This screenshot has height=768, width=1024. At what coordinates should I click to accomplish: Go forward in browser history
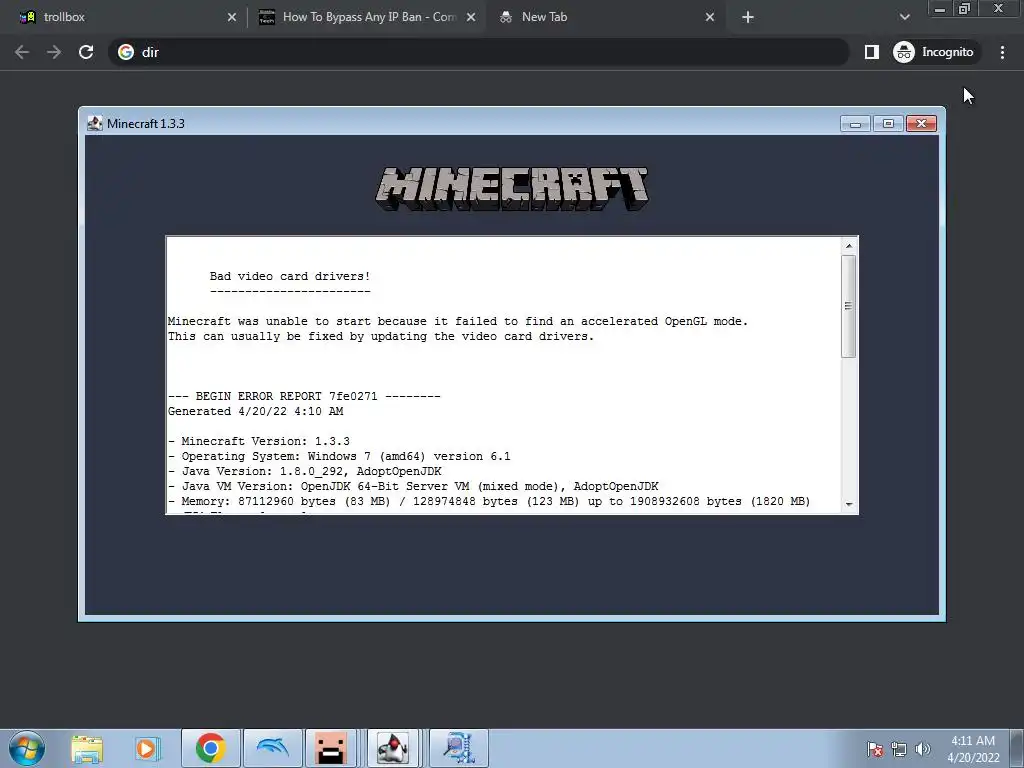(x=54, y=52)
